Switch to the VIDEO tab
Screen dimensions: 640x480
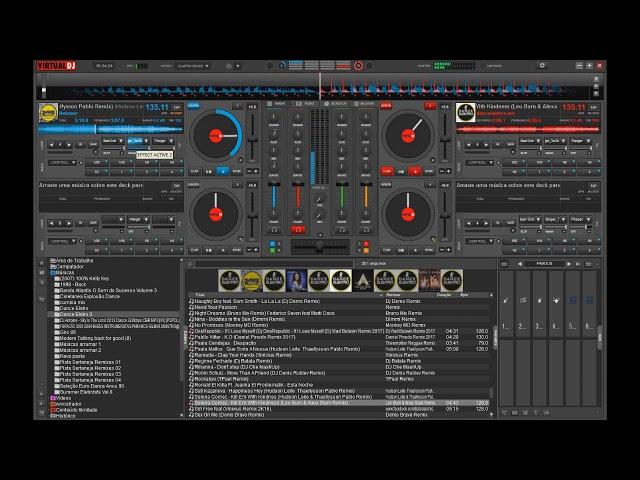point(305,104)
